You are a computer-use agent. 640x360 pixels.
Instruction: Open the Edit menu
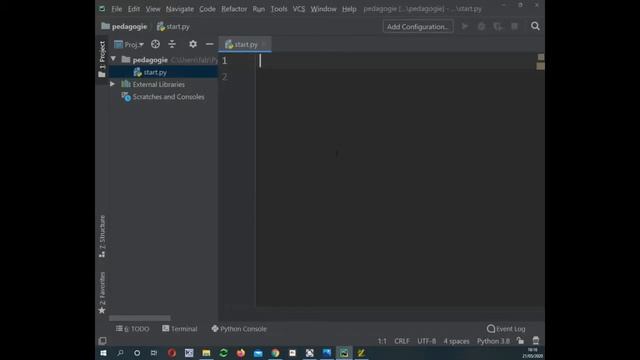pyautogui.click(x=133, y=9)
